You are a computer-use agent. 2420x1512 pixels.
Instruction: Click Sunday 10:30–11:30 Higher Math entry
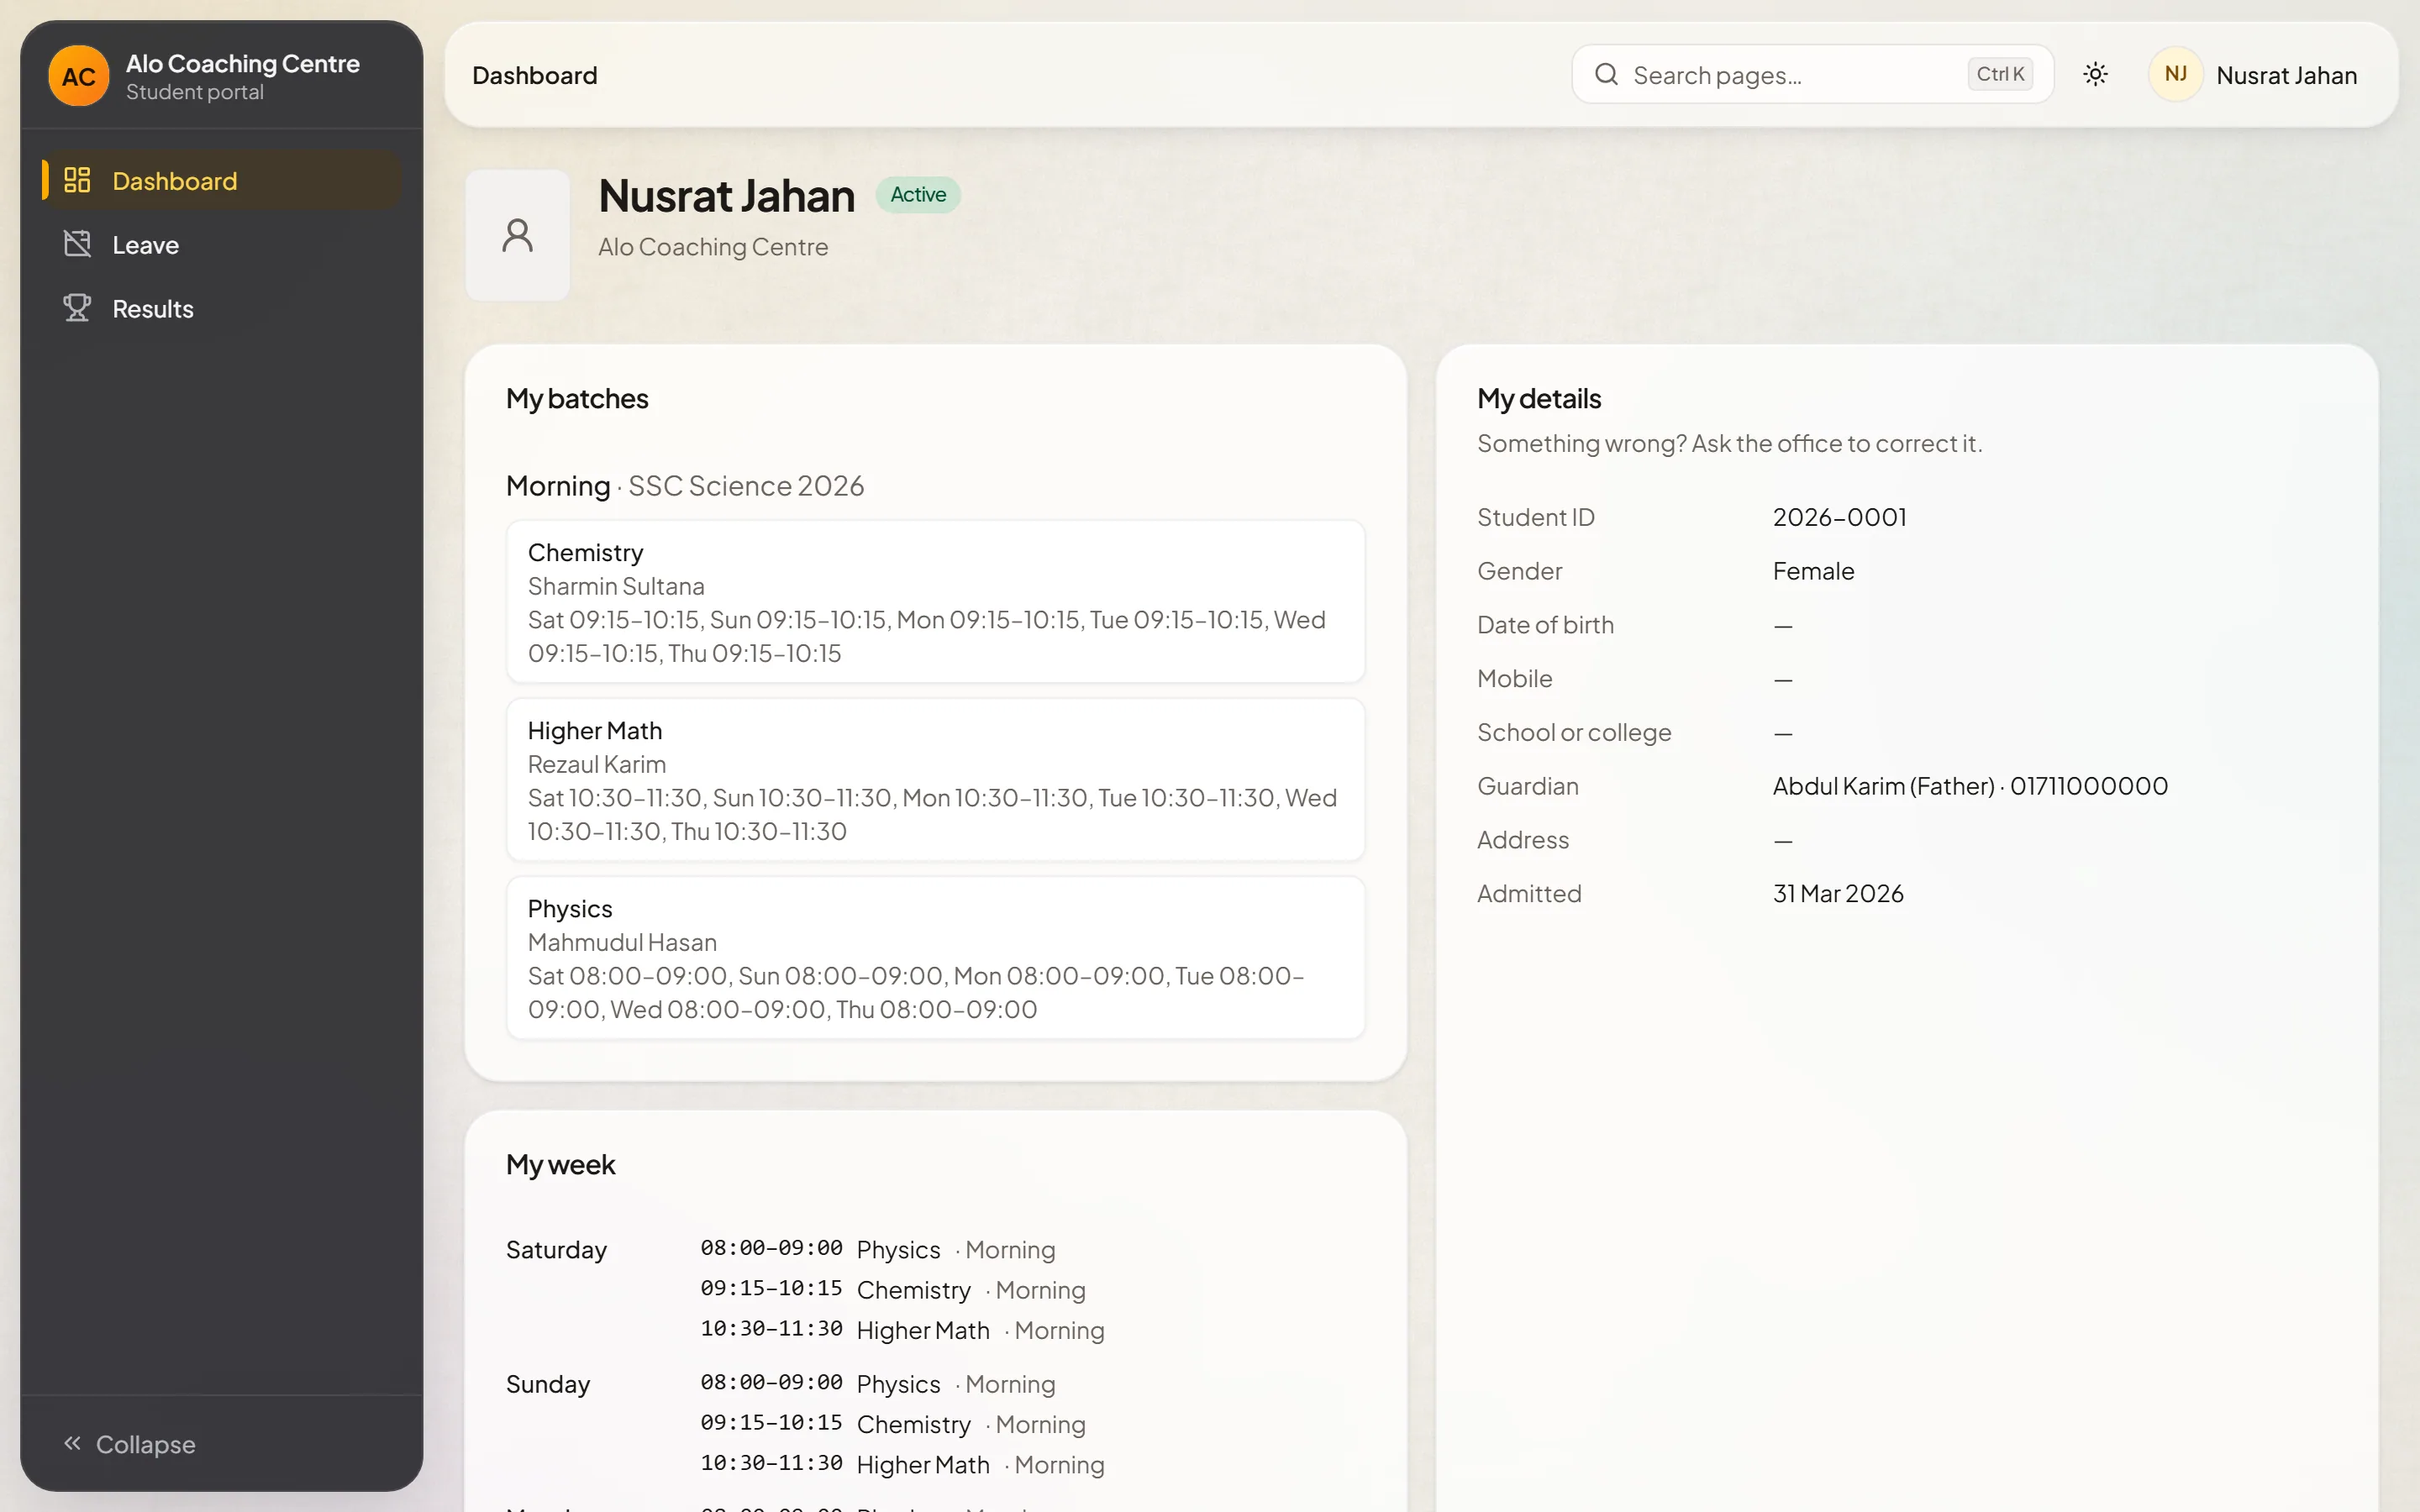point(902,1464)
